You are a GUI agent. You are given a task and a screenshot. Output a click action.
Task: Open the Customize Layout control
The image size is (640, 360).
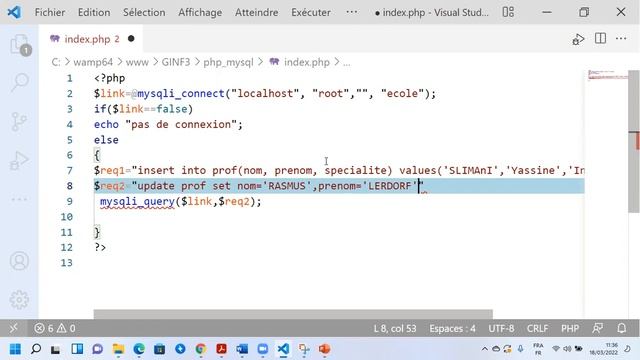click(x=508, y=12)
